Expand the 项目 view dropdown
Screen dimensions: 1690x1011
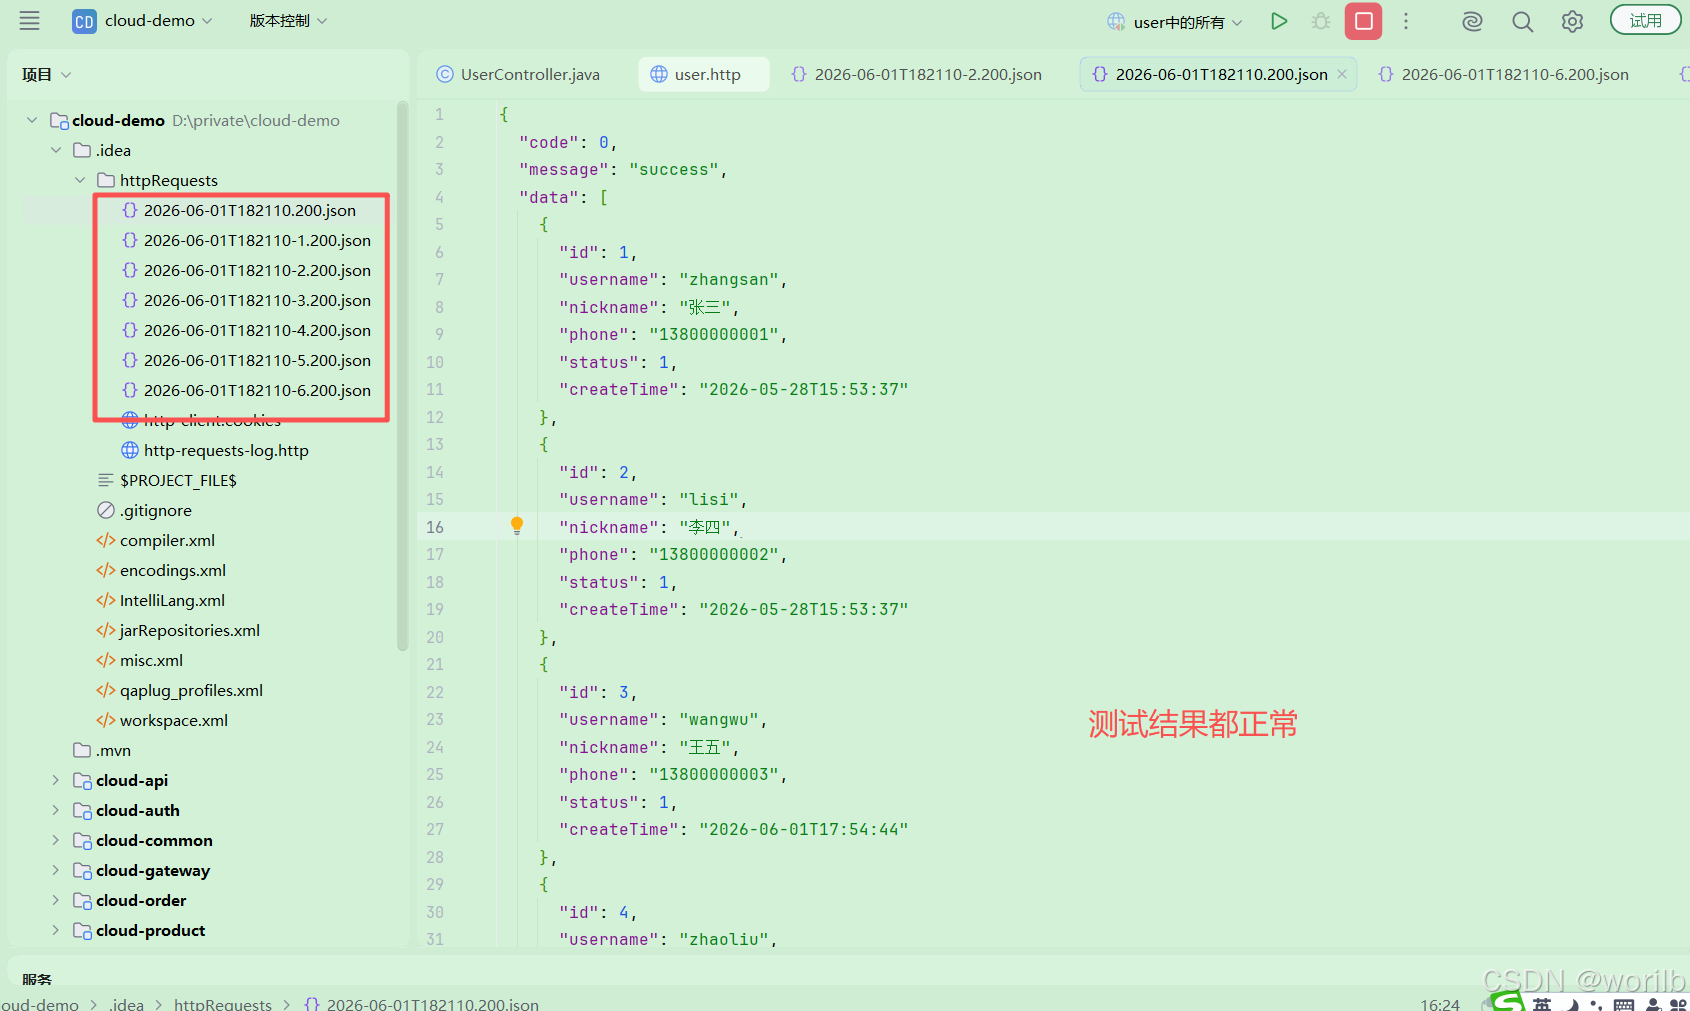(47, 75)
